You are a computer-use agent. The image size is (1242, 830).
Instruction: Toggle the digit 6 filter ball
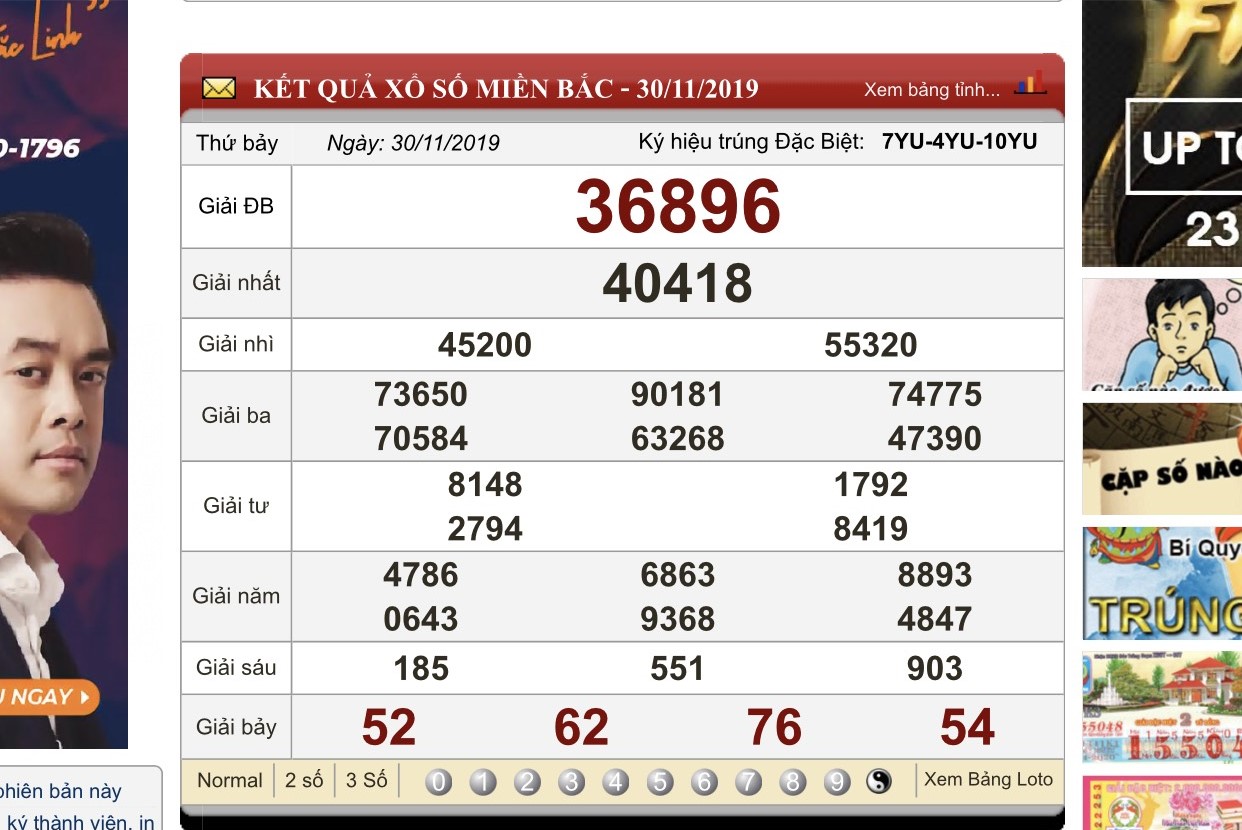(704, 782)
